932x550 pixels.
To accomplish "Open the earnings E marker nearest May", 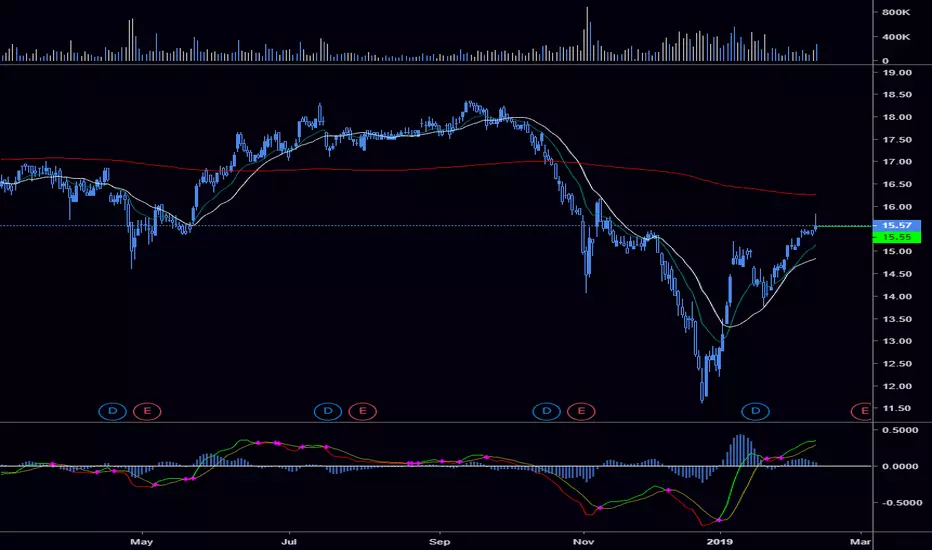I will coord(147,411).
